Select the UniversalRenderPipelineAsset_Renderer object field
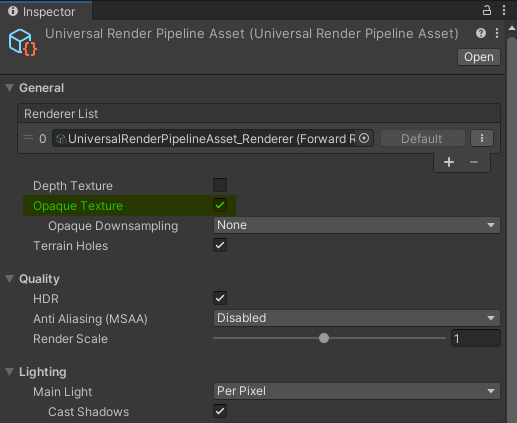 213,138
